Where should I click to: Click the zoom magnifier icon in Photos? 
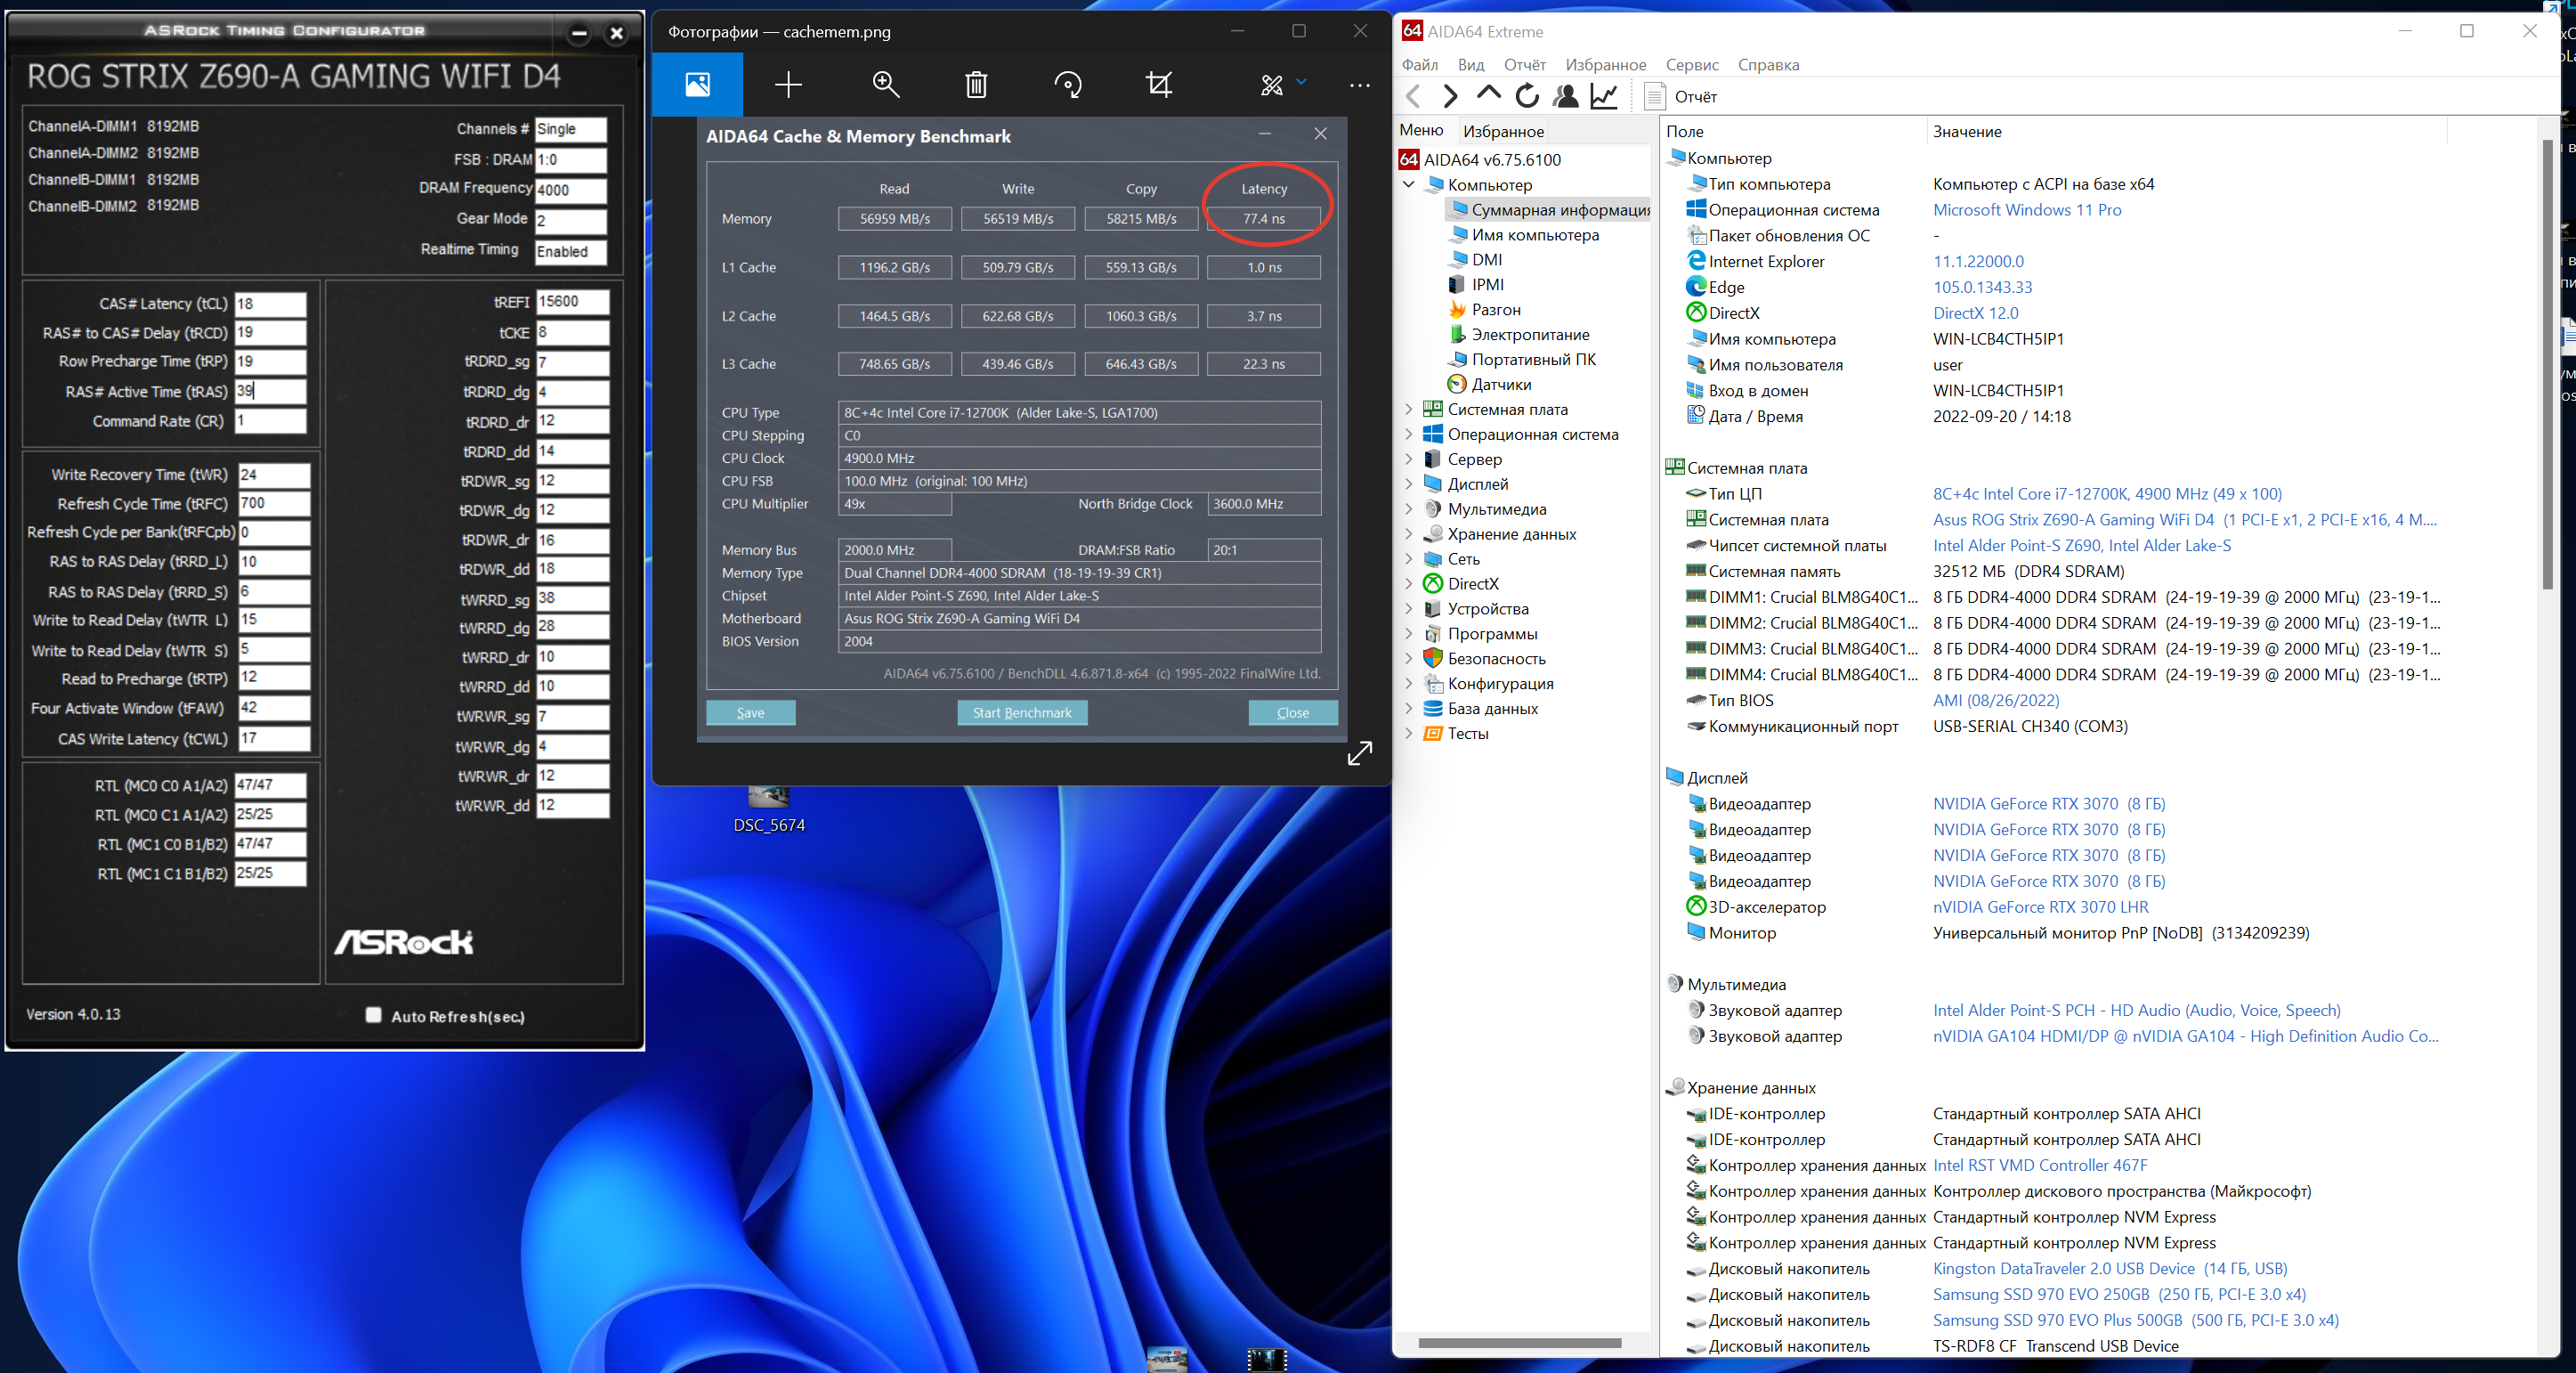point(885,85)
